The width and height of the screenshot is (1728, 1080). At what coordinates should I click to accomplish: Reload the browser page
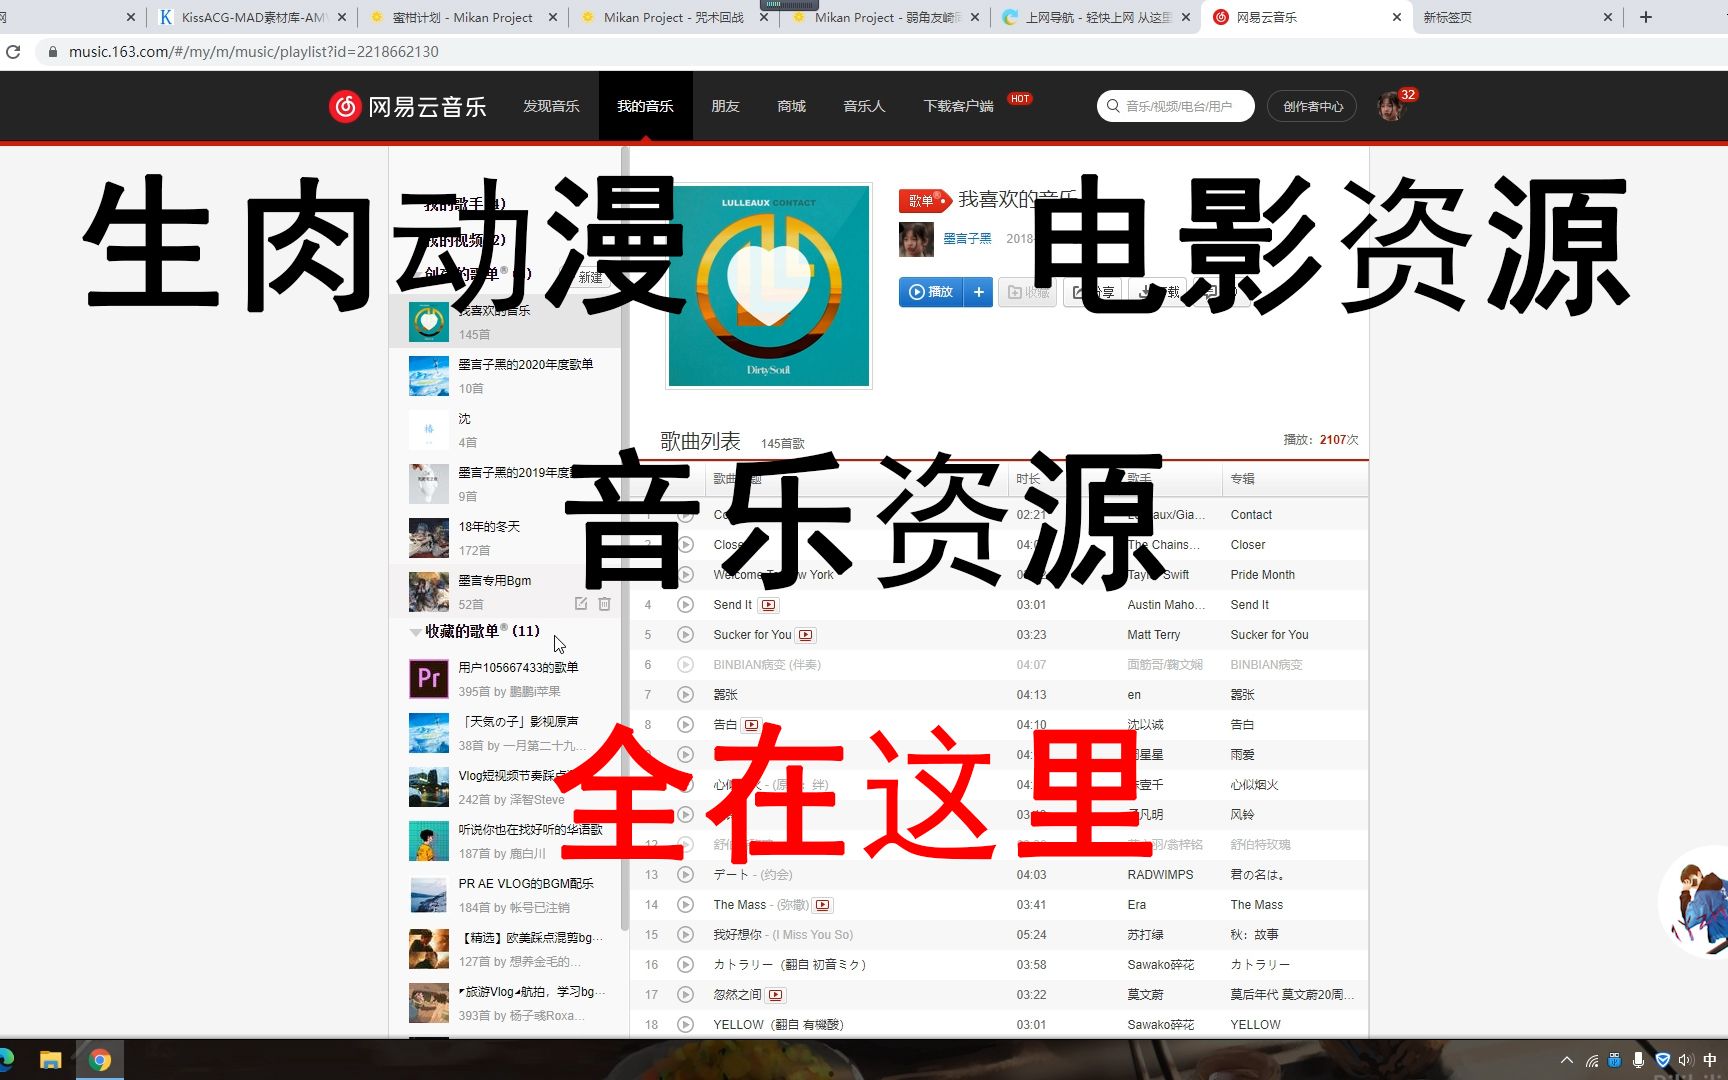click(x=13, y=52)
